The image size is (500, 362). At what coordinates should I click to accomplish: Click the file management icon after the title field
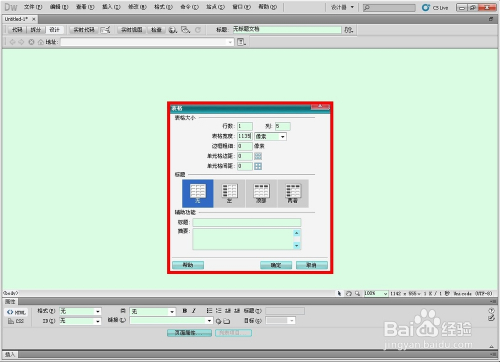(x=349, y=30)
